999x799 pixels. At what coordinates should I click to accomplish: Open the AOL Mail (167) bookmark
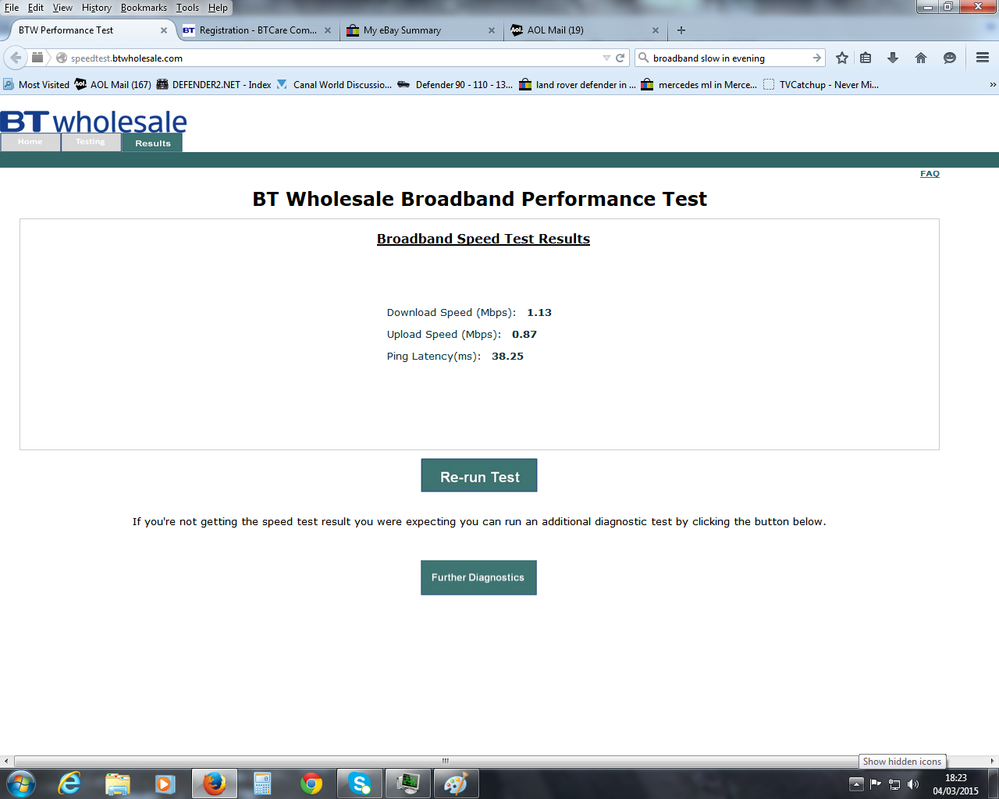tap(113, 85)
